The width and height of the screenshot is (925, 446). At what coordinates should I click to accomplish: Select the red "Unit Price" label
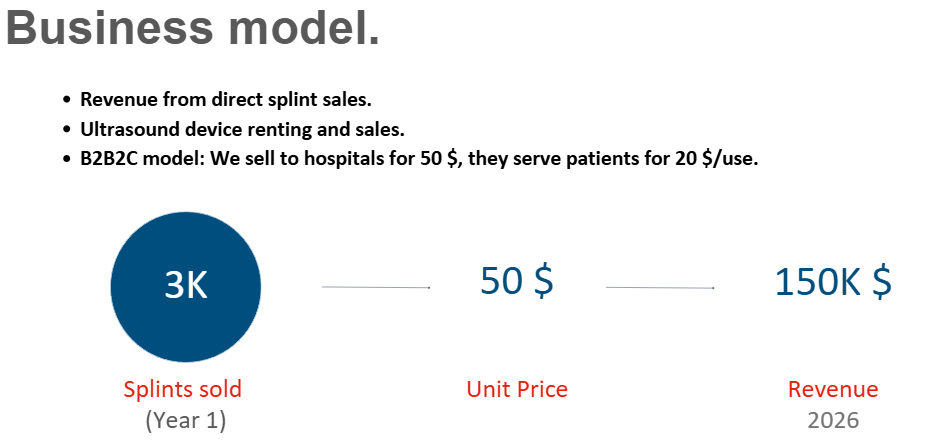(x=517, y=389)
